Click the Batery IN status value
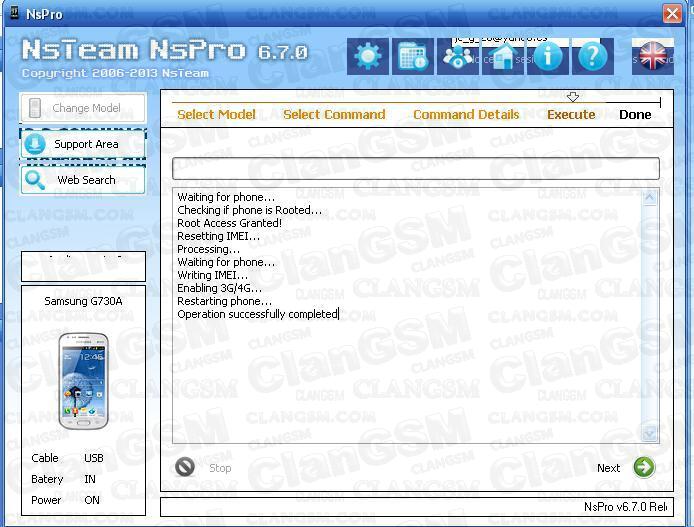The height and width of the screenshot is (527, 694). click(90, 479)
